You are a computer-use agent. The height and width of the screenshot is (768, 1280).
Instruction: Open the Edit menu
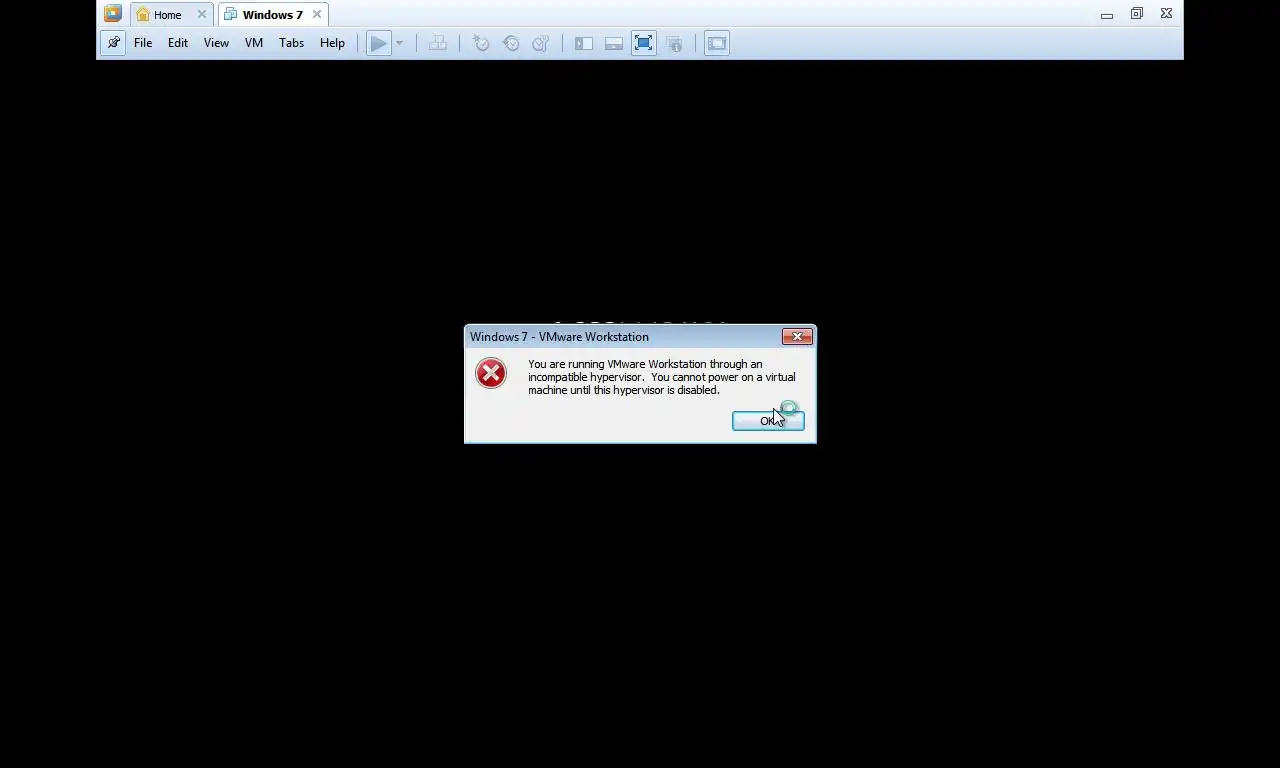[x=178, y=43]
